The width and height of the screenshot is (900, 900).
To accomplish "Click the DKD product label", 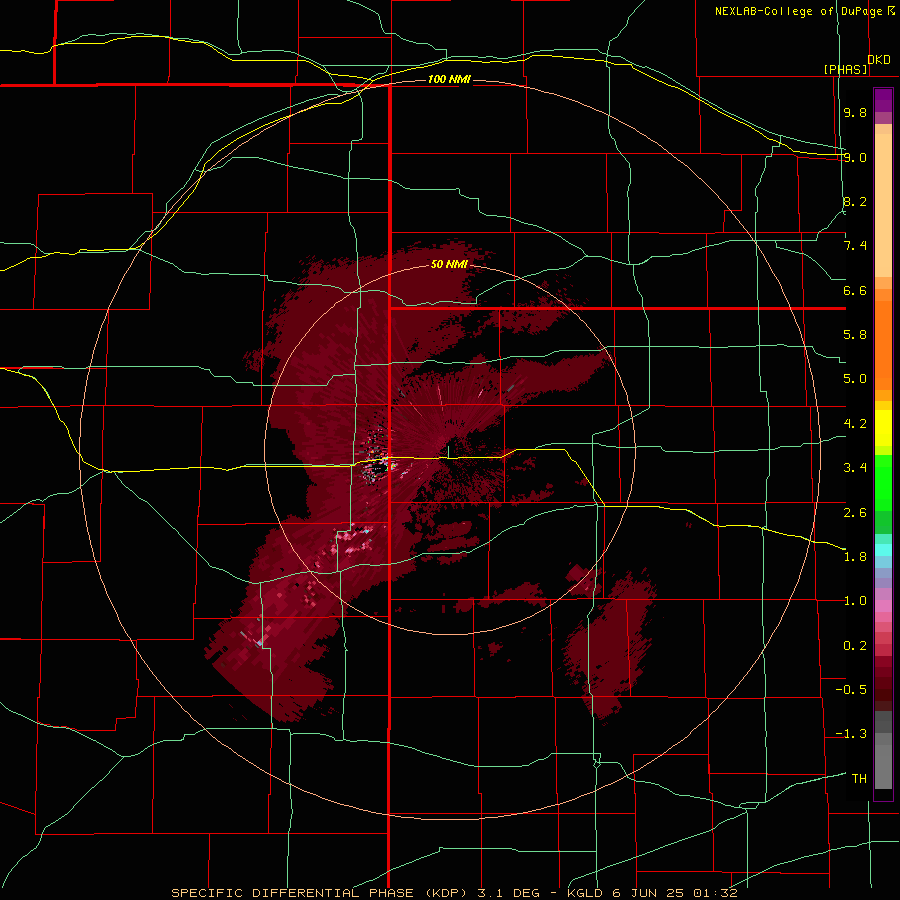I will [879, 60].
